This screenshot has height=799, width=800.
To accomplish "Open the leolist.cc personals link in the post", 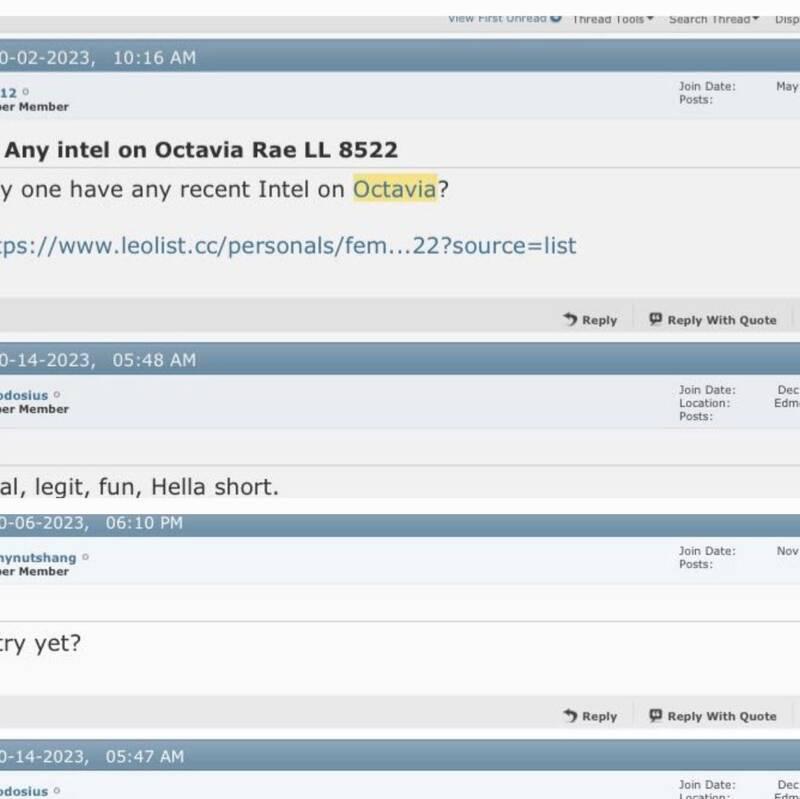I will coord(288,245).
